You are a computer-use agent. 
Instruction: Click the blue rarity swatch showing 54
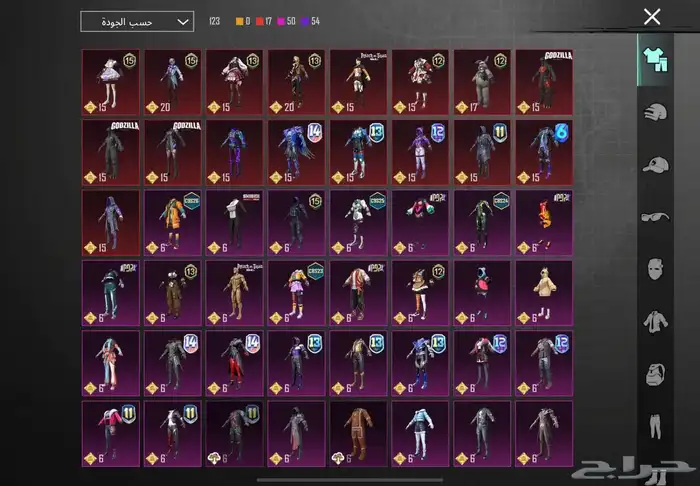tap(312, 21)
